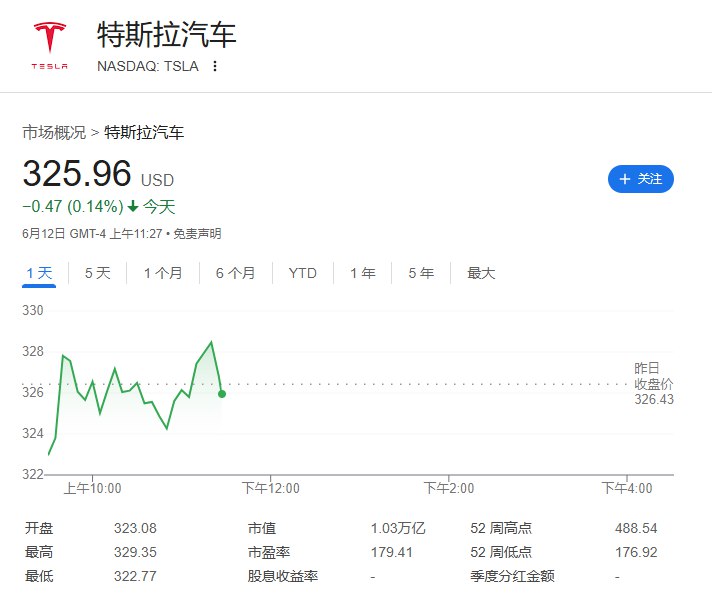Viewport: 712px width, 594px height.
Task: Click the Tesla logo icon
Action: pyautogui.click(x=50, y=45)
